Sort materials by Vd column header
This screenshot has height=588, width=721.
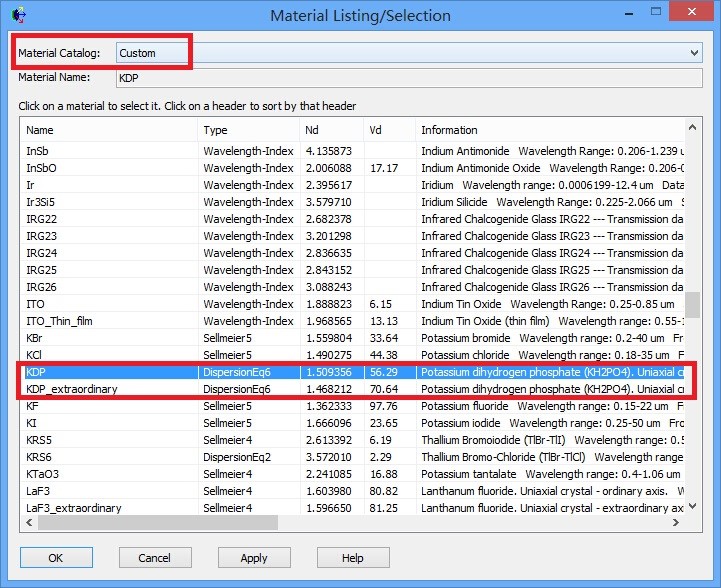[x=388, y=130]
